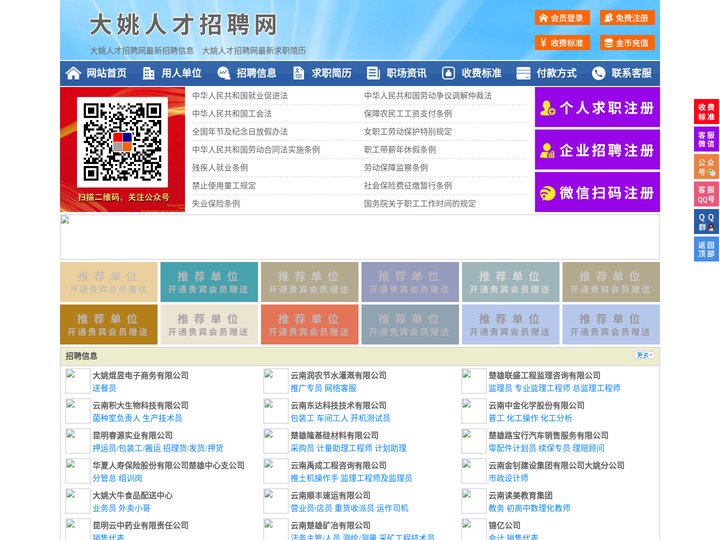Click the teal 推荐单位 tile
This screenshot has width=720, height=540.
click(209, 282)
